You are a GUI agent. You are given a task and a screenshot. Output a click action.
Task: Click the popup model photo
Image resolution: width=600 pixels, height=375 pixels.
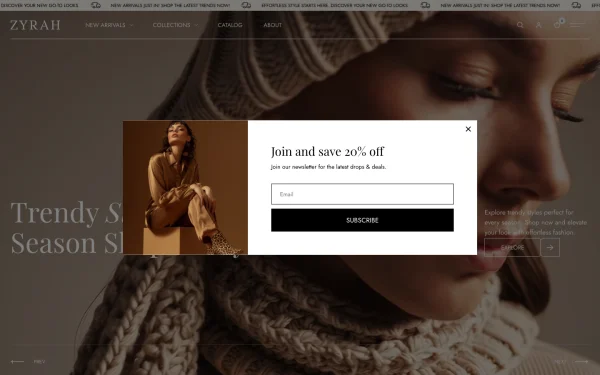click(185, 188)
